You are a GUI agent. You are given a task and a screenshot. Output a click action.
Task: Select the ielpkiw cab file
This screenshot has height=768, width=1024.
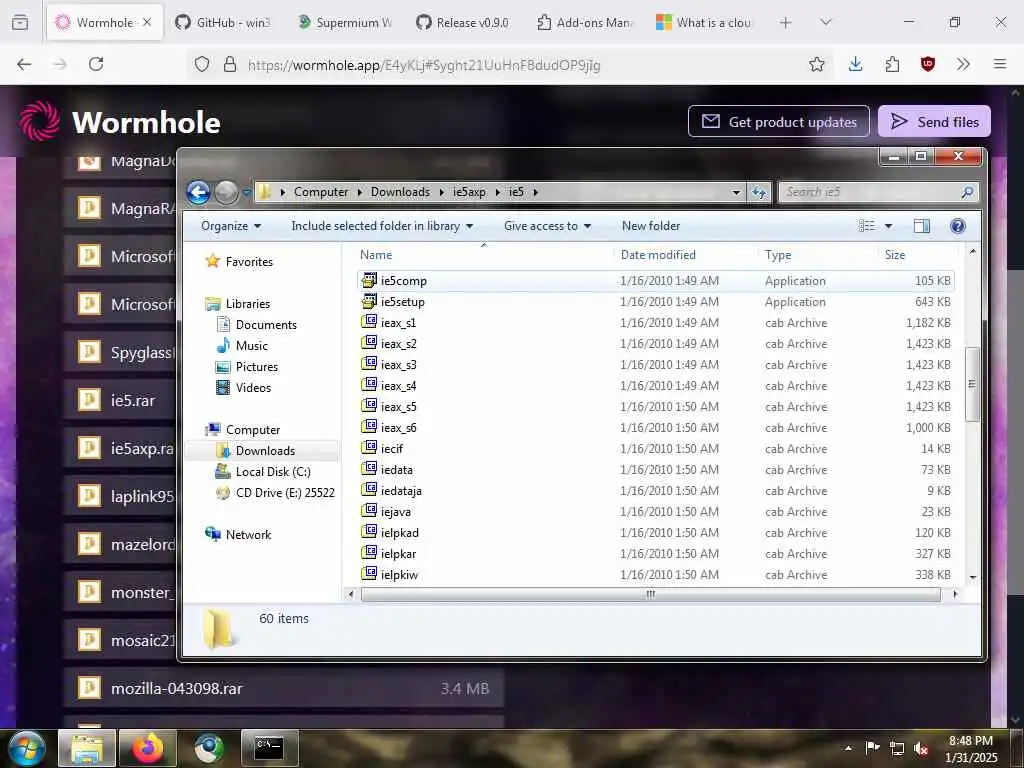coord(656,575)
